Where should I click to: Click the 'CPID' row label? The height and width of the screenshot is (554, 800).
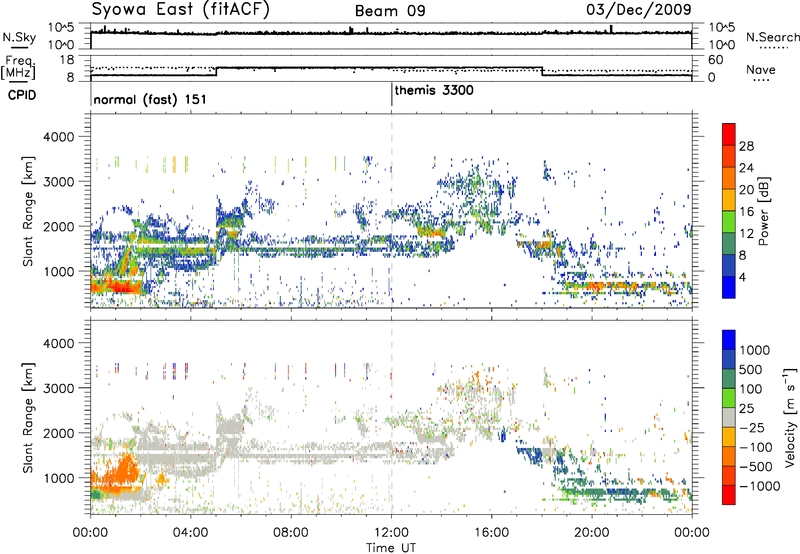coord(22,95)
